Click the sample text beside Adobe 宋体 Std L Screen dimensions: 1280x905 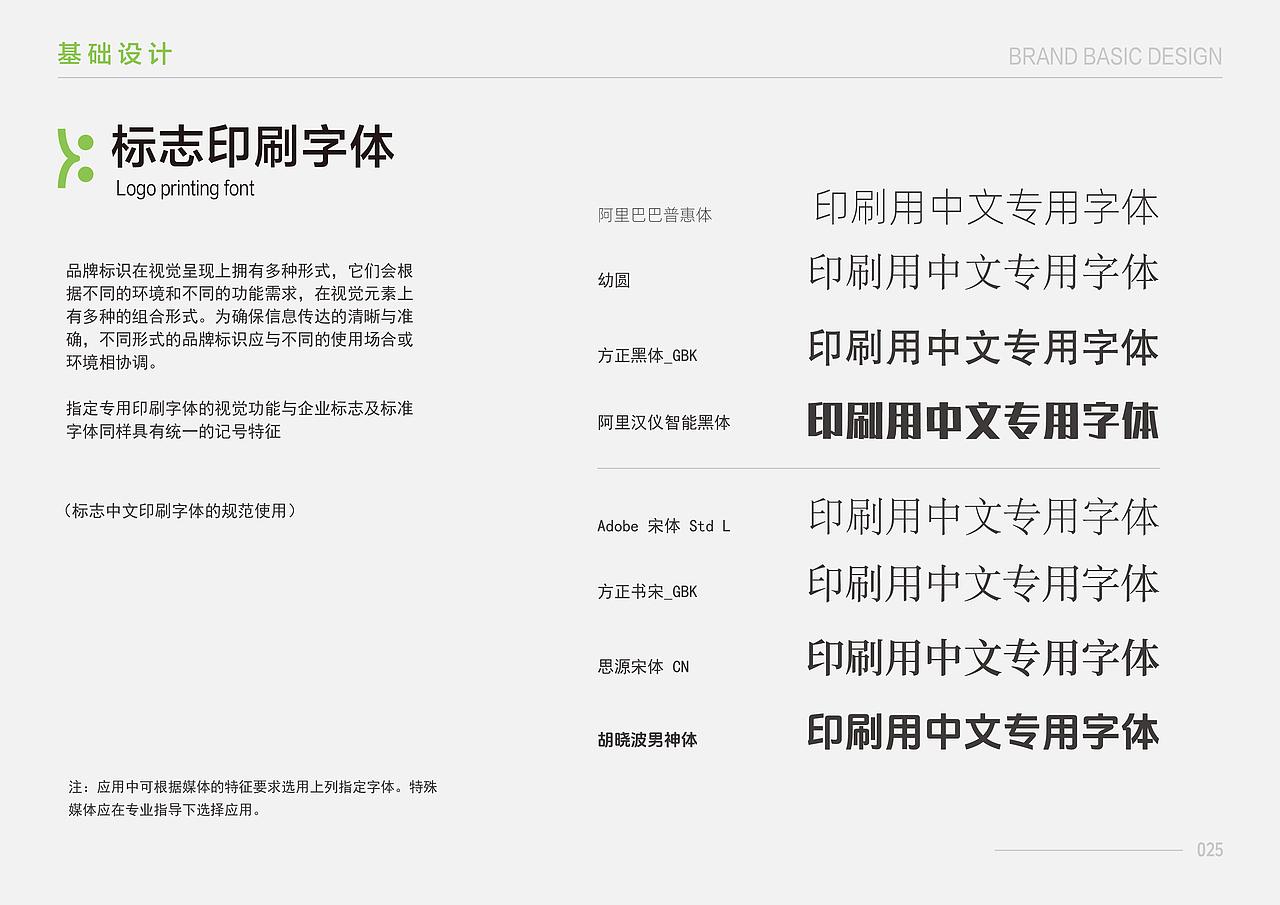tap(984, 517)
